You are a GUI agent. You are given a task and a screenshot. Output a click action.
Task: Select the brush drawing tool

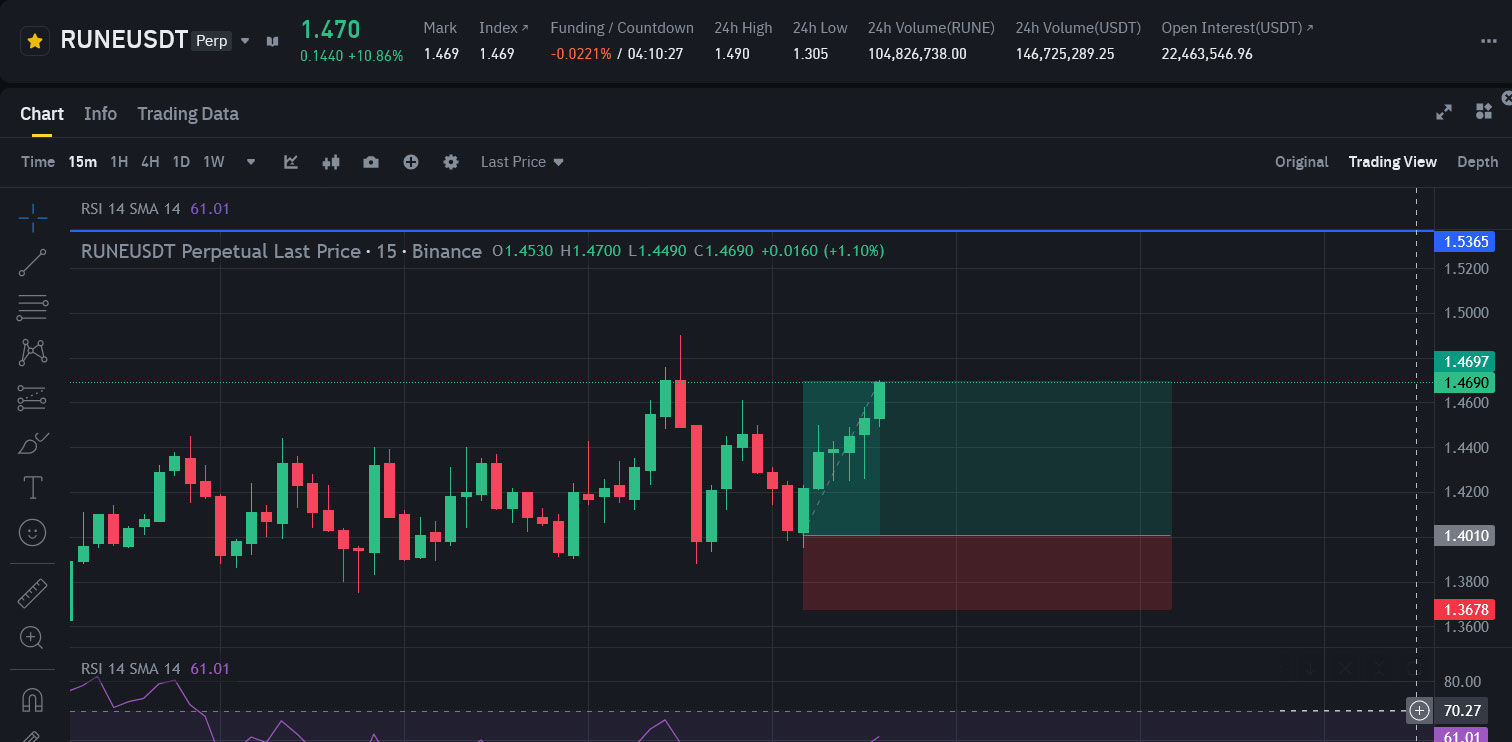coord(32,442)
